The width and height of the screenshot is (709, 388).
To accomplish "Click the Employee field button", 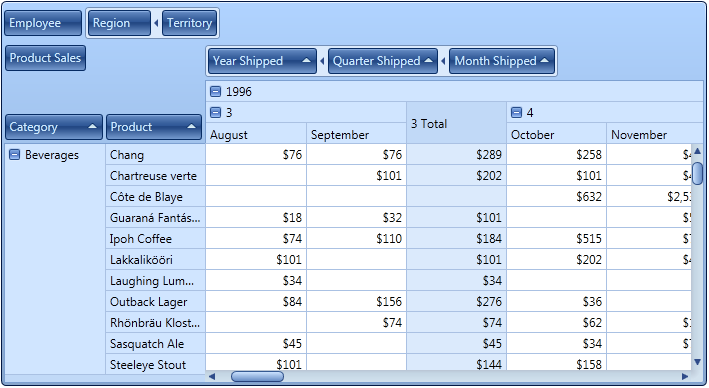I will [43, 23].
